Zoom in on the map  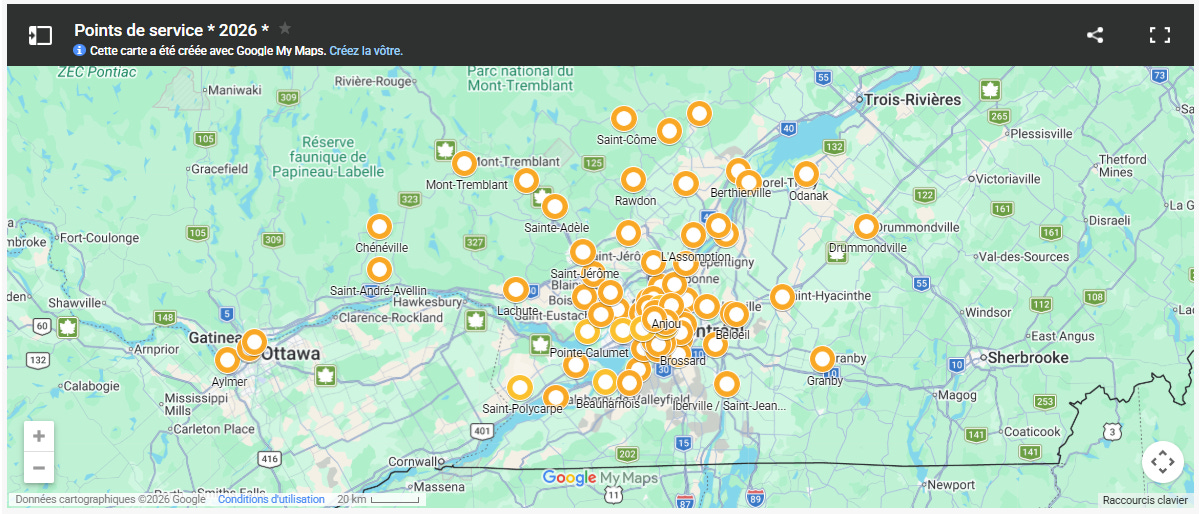tap(39, 437)
